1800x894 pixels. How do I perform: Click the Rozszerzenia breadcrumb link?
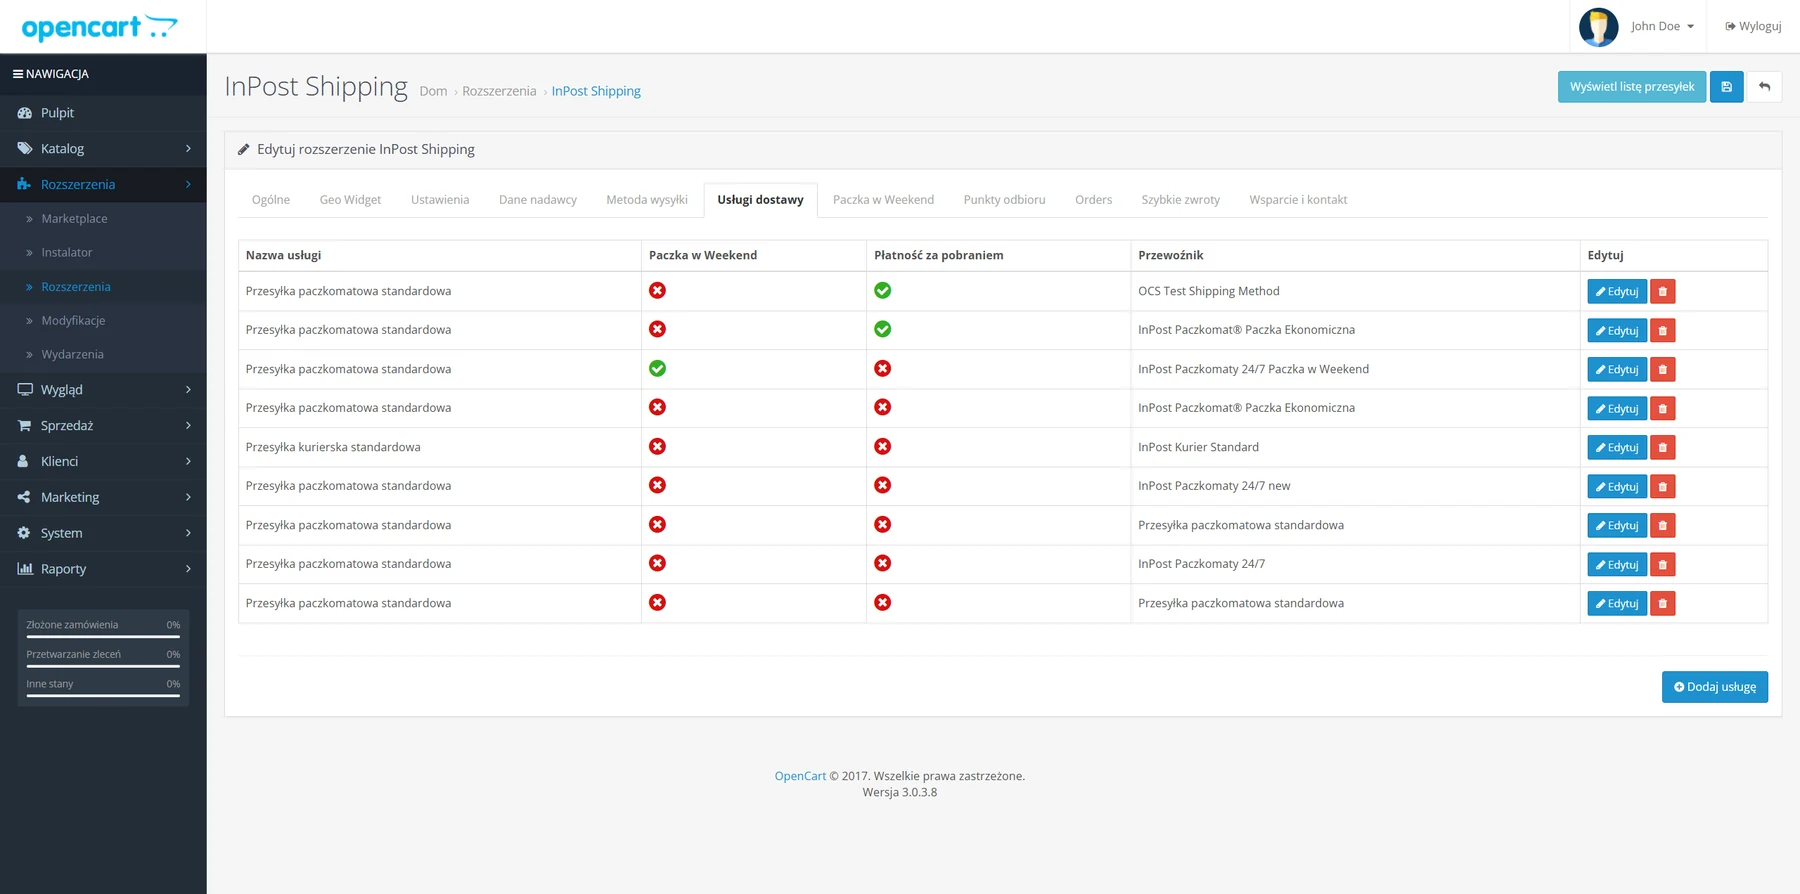499,91
